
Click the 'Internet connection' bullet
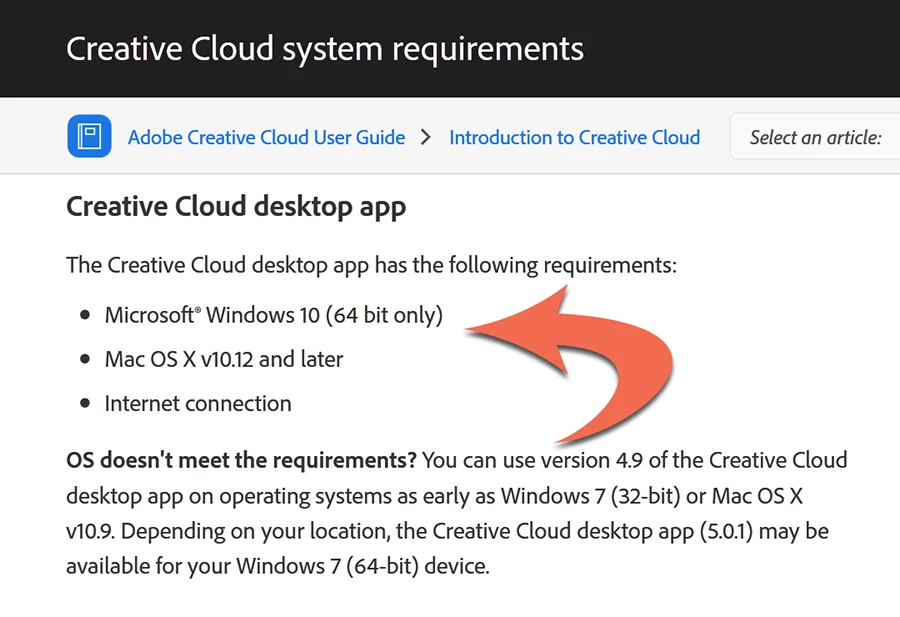(198, 403)
